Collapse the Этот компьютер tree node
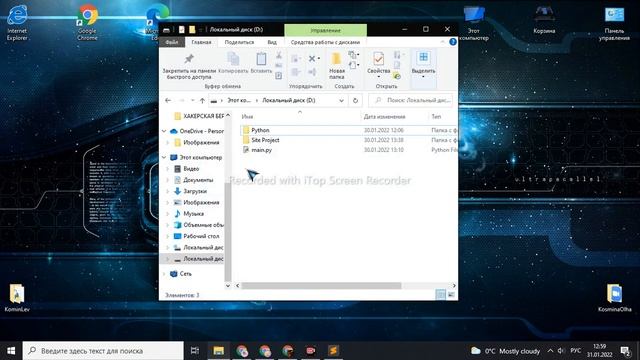The height and width of the screenshot is (360, 640). pos(164,157)
